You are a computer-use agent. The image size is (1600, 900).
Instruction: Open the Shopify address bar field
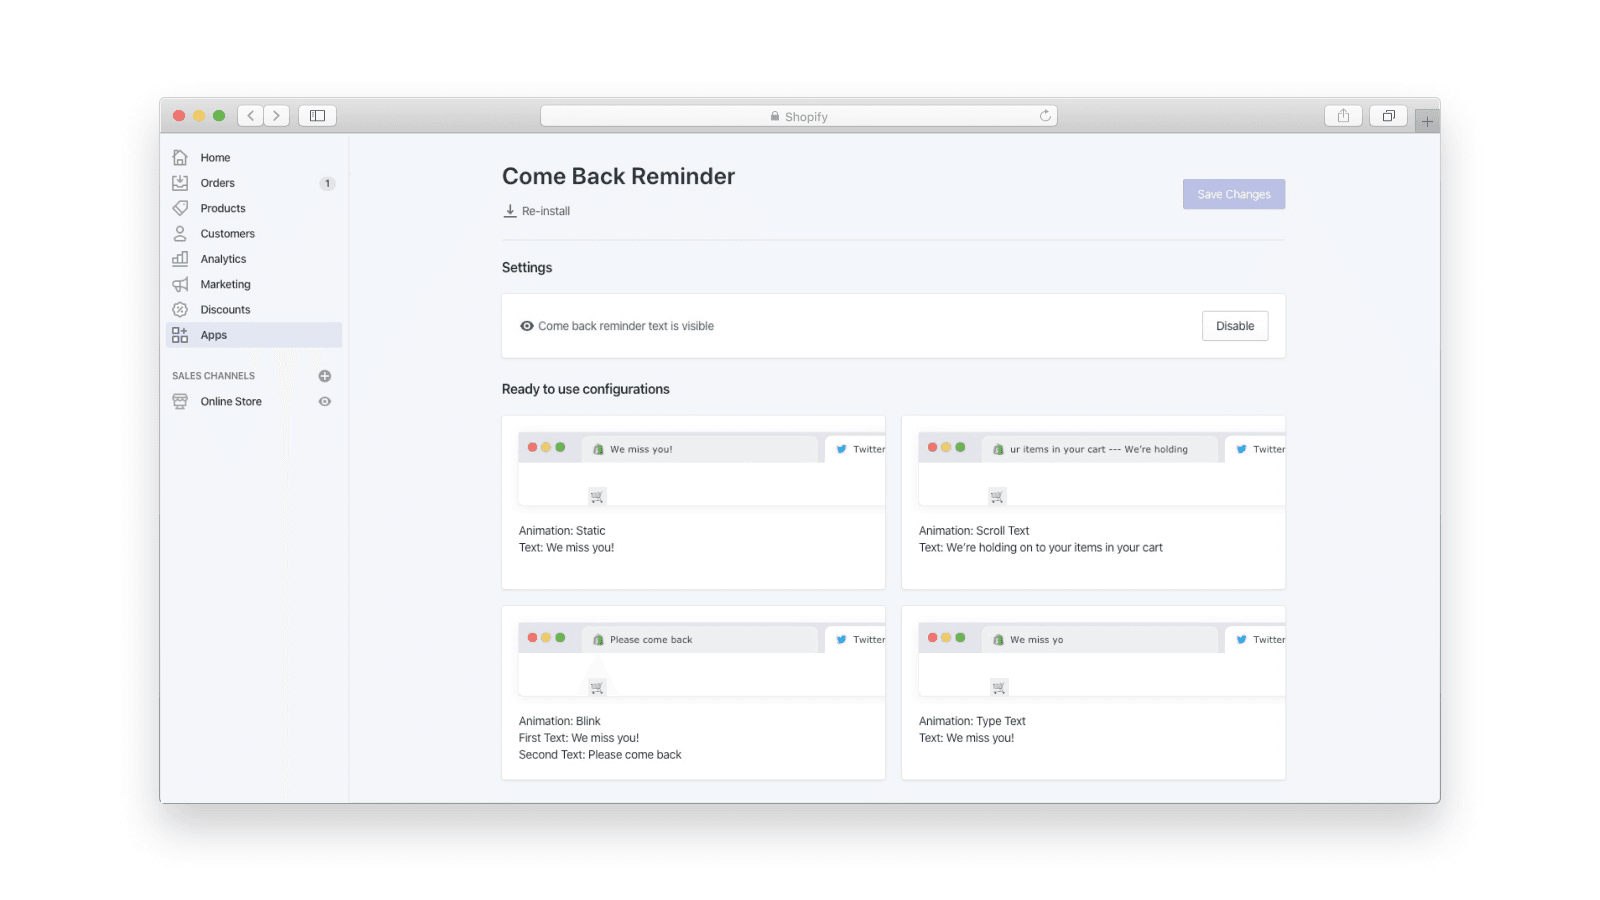pos(798,115)
